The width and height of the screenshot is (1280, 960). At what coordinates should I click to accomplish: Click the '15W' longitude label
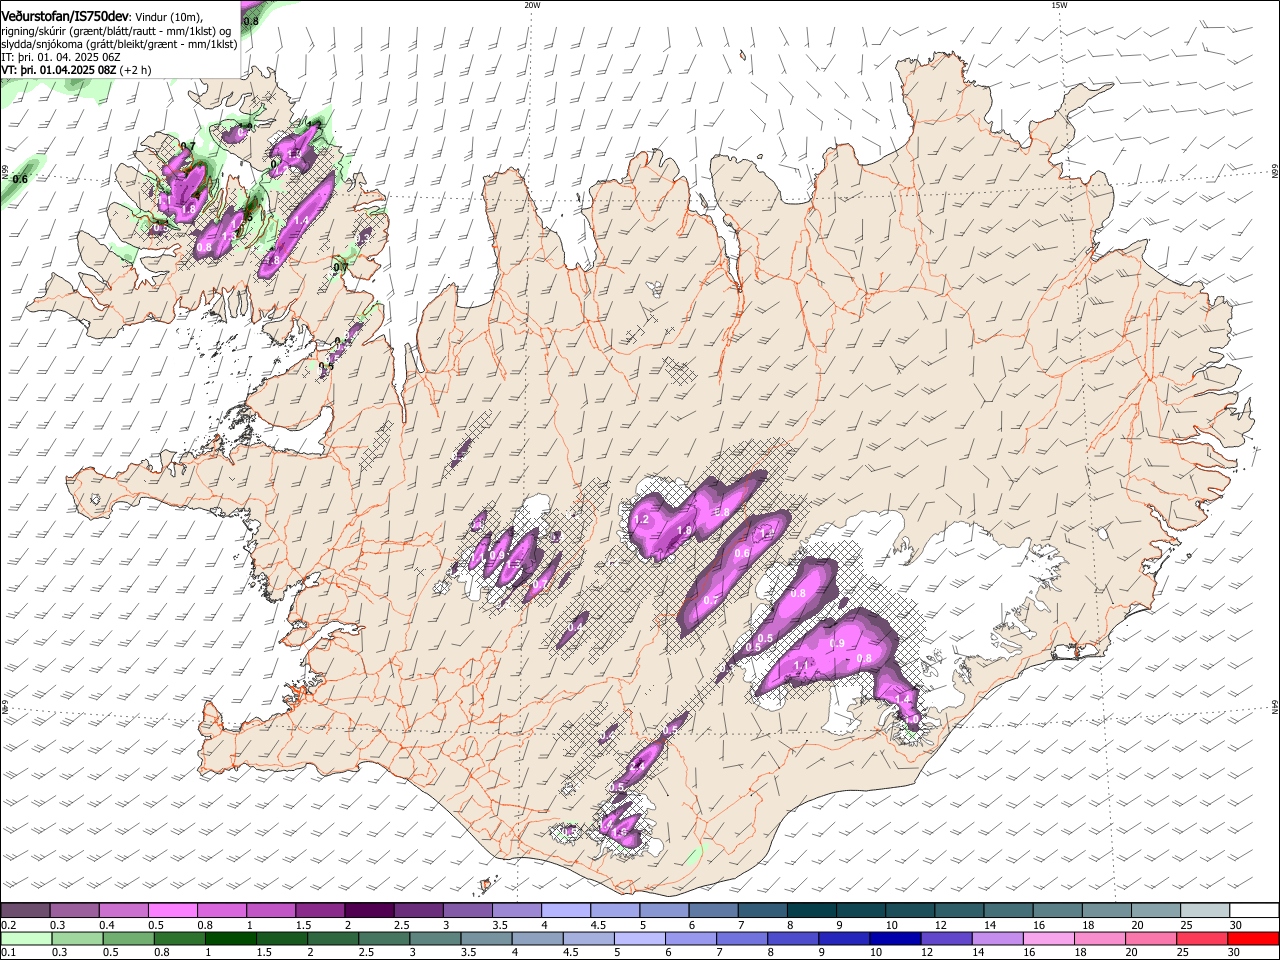(1059, 5)
